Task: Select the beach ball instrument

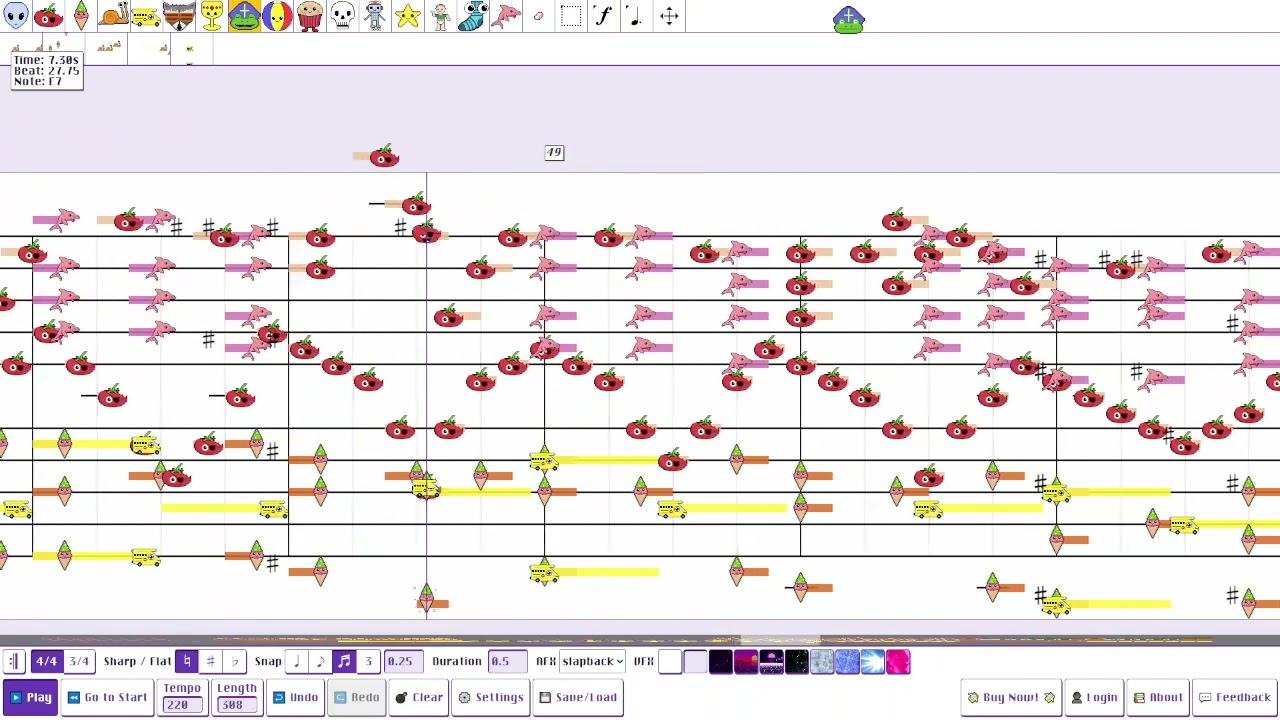Action: tap(277, 16)
